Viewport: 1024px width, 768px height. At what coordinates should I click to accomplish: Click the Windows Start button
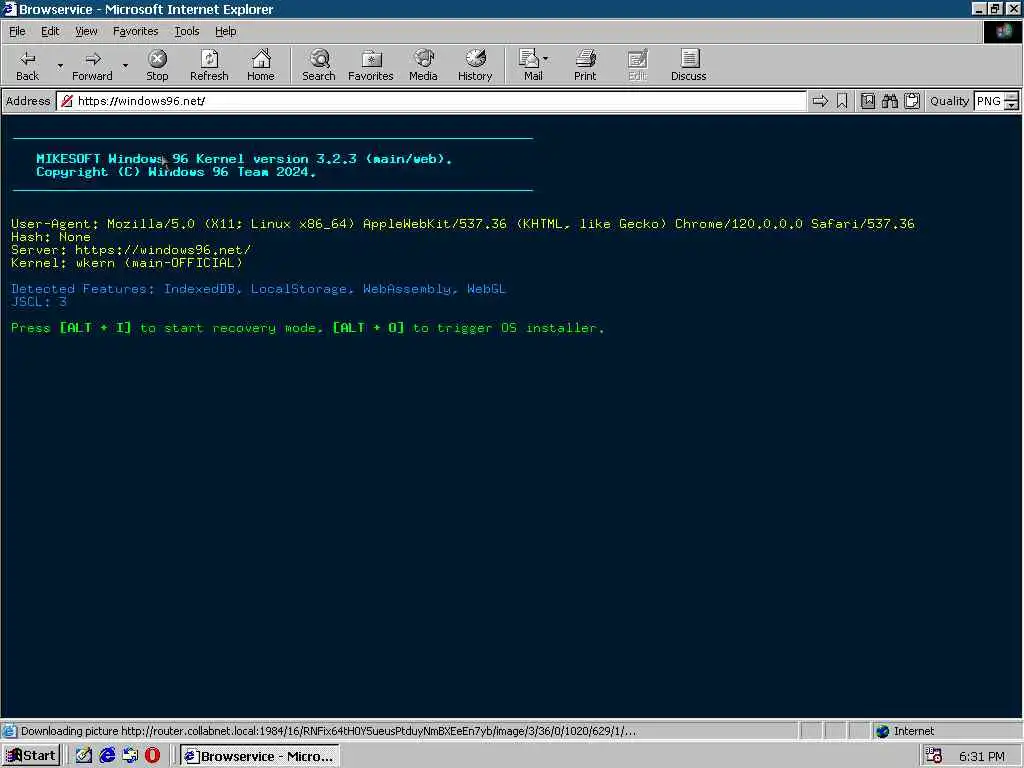(x=31, y=756)
